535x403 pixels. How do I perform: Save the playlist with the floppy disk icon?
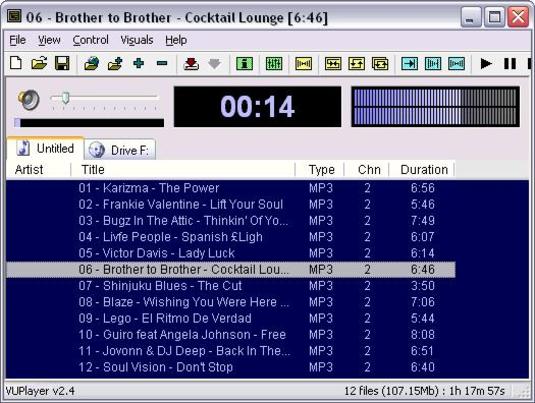[x=62, y=63]
